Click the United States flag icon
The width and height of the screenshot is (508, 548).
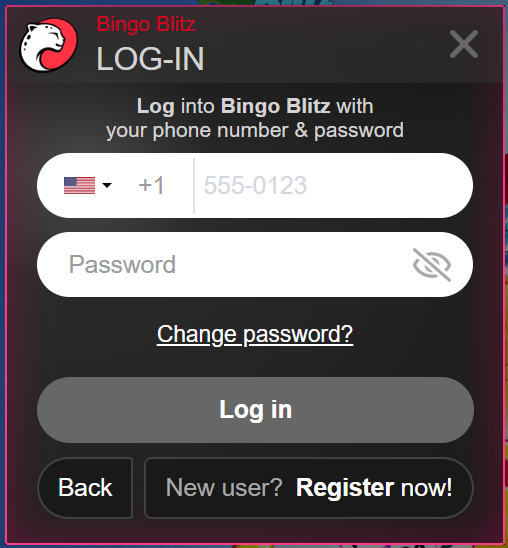[x=79, y=185]
